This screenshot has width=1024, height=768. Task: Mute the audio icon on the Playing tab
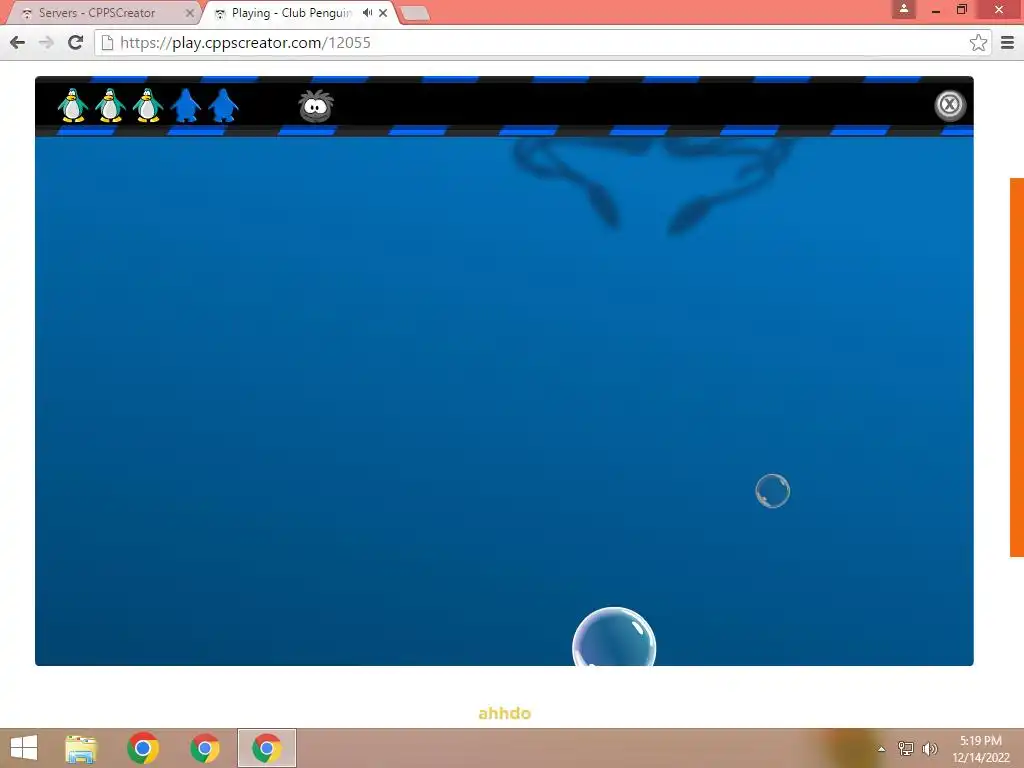point(368,13)
